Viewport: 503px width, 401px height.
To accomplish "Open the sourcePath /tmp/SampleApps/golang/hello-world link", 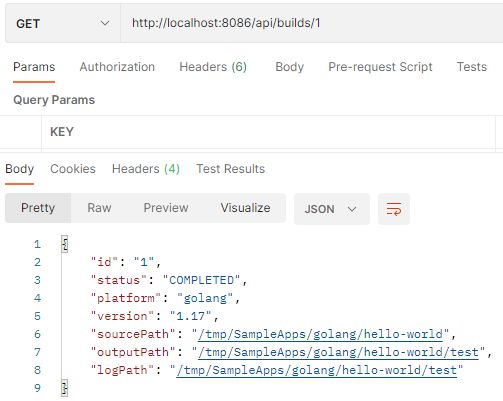I will (x=320, y=334).
